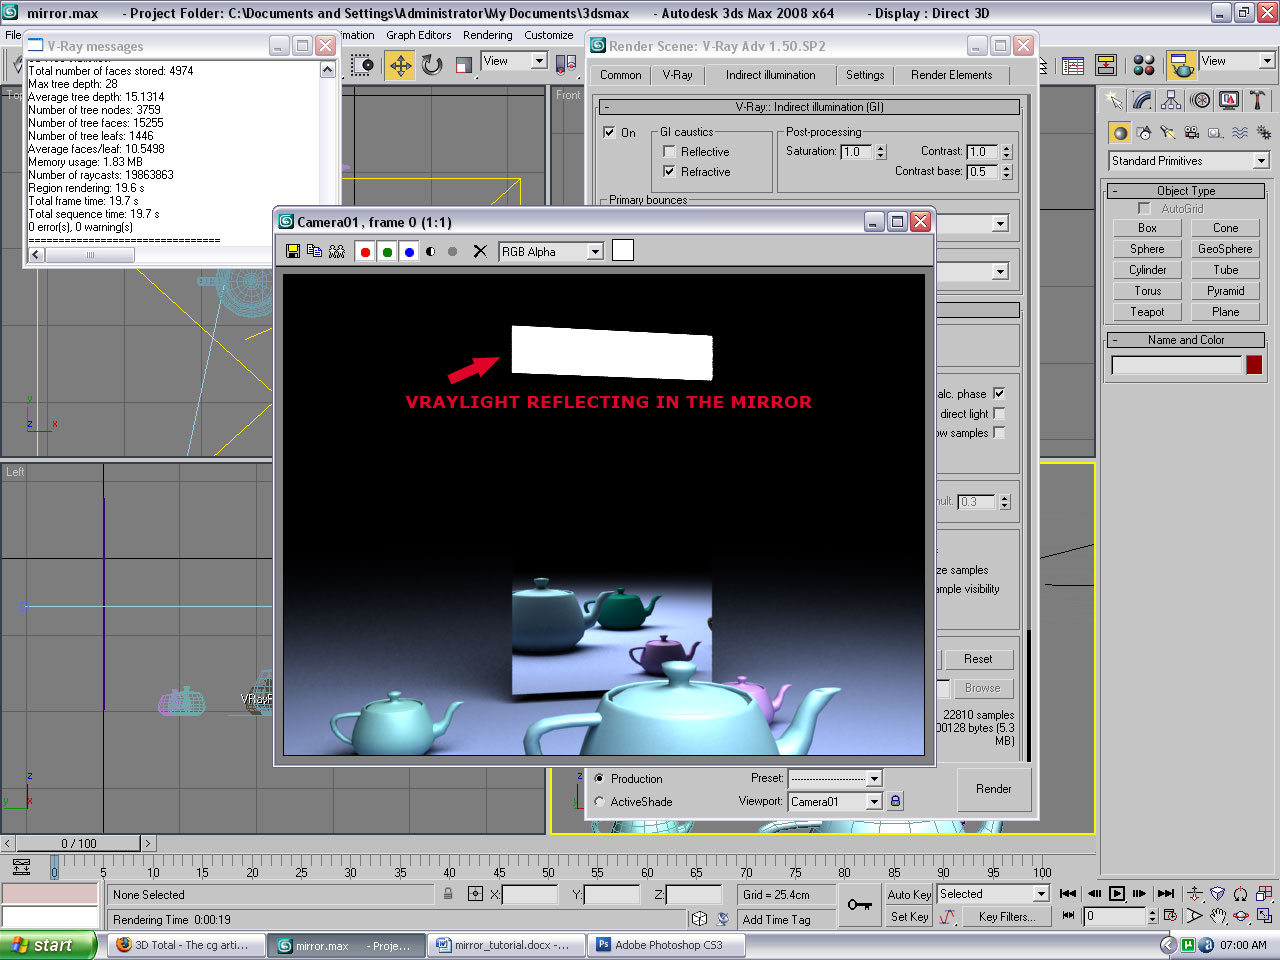
Task: Switch to the Common tab
Action: (x=621, y=75)
